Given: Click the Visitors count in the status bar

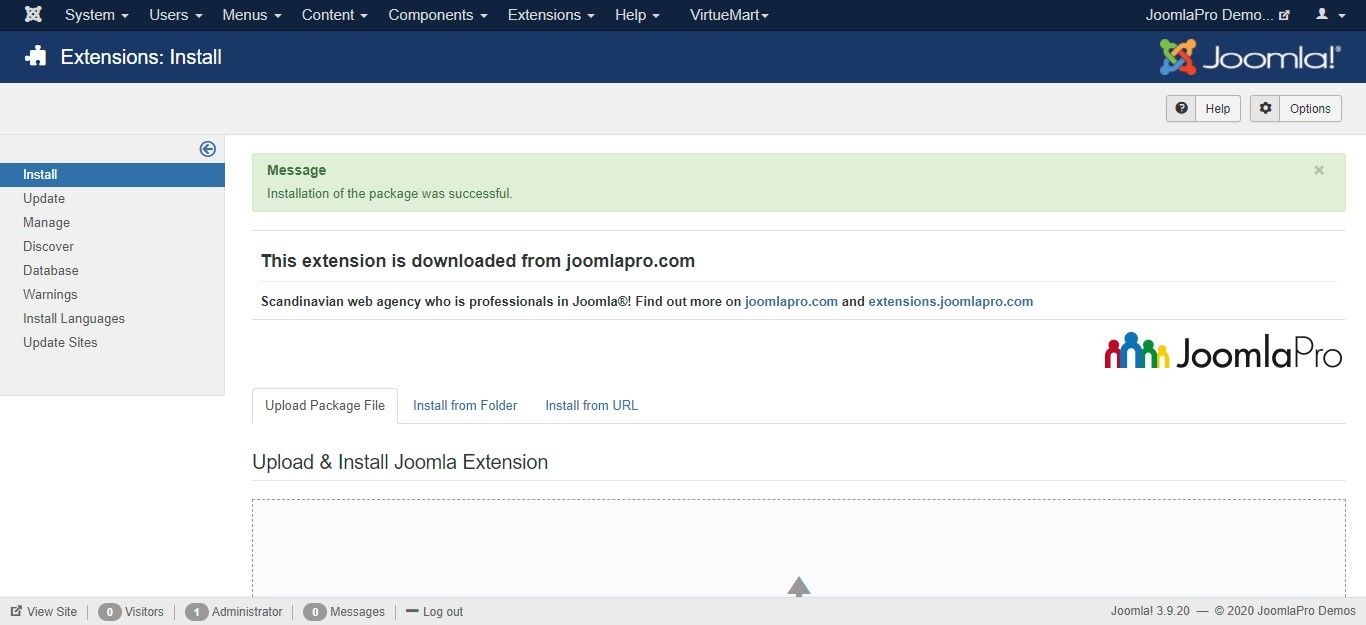Looking at the screenshot, I should click(131, 612).
